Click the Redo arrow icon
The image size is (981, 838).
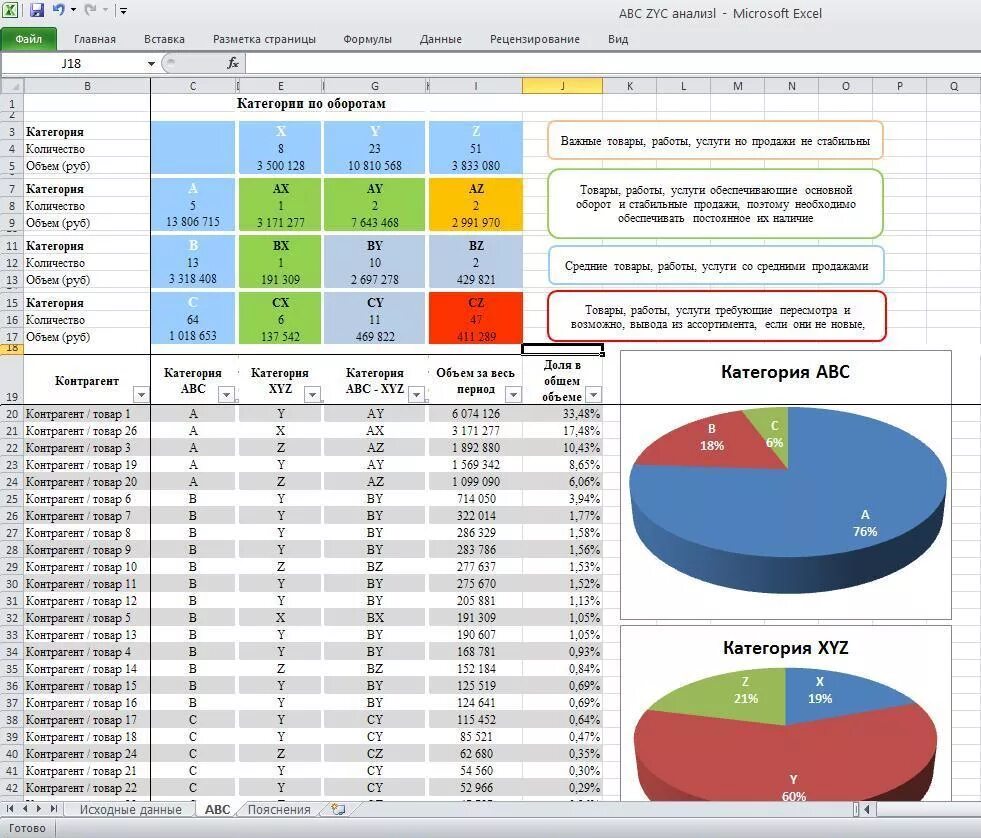91,10
